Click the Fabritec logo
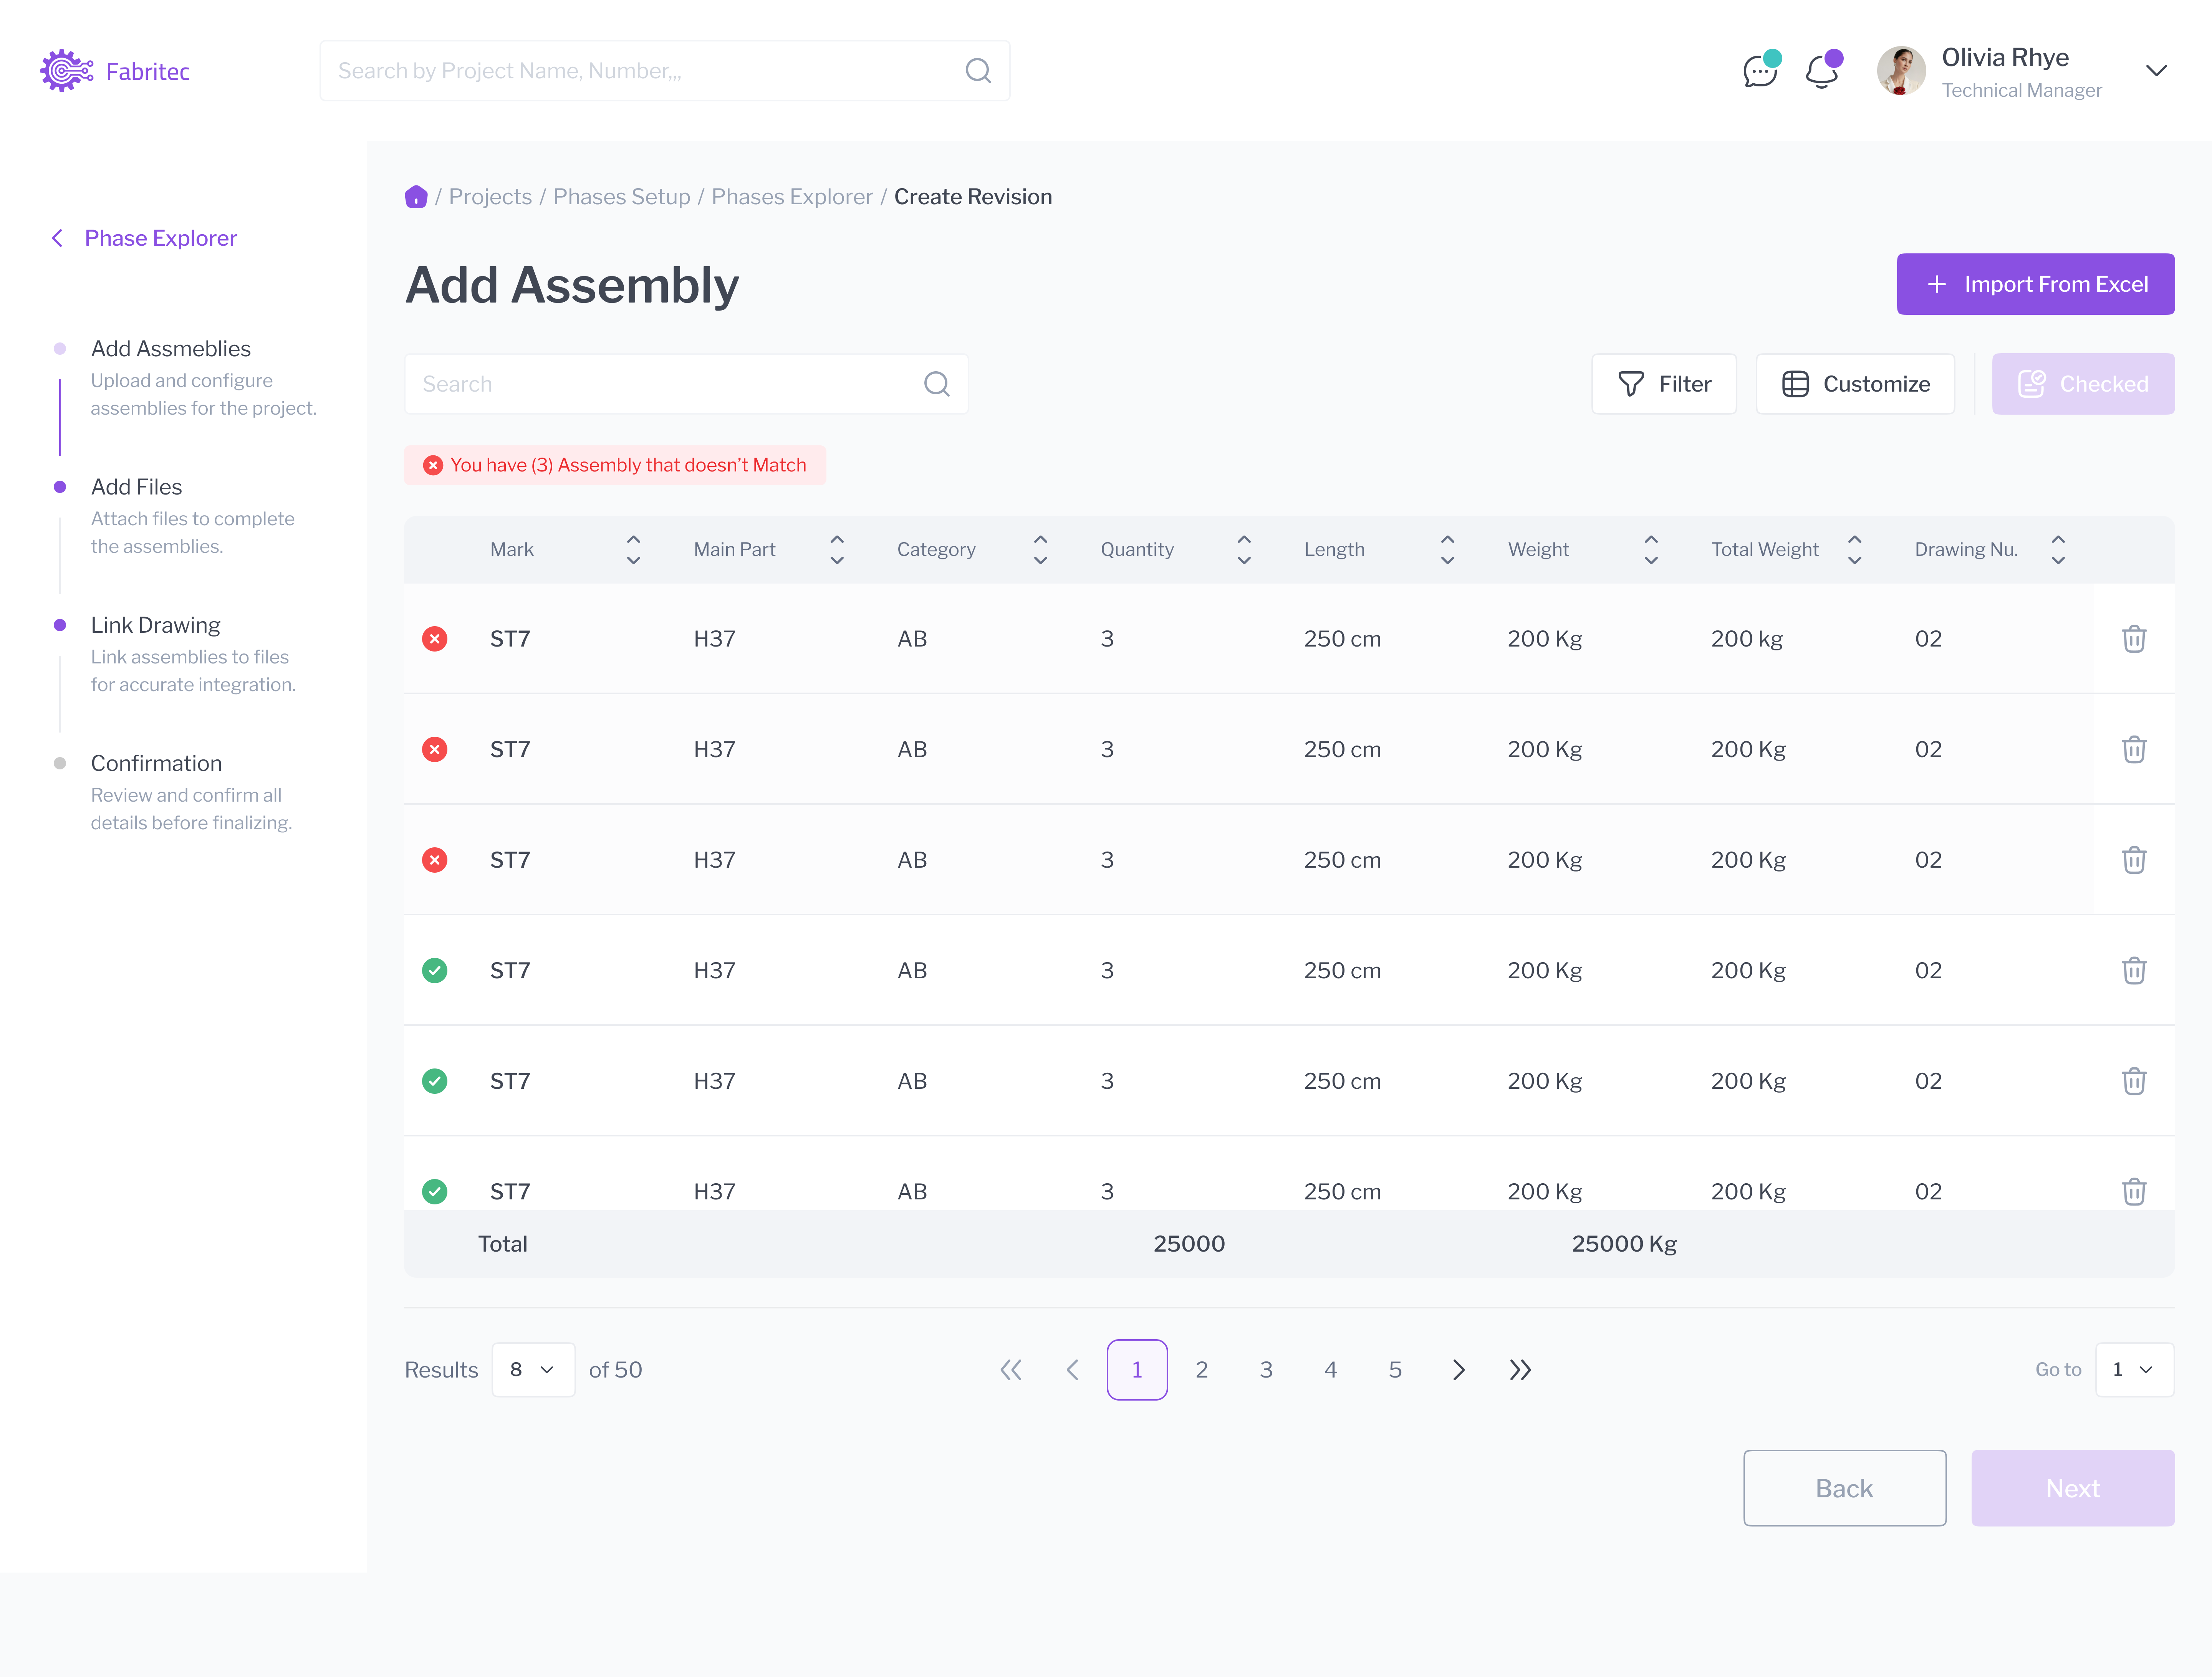2212x1677 pixels. pos(115,71)
